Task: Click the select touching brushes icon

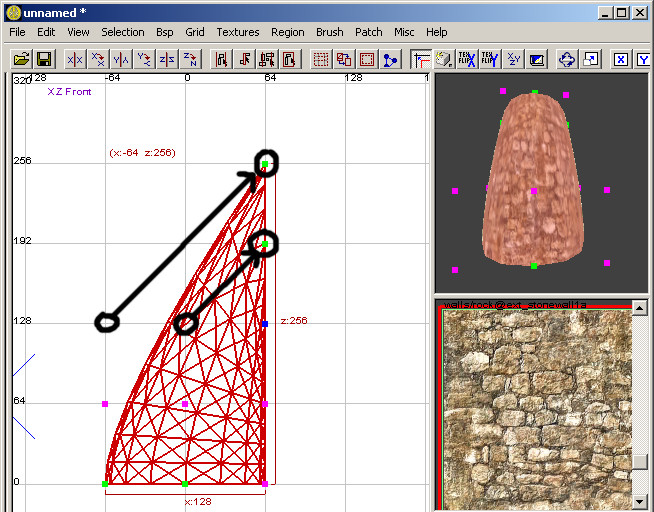Action: [245, 60]
